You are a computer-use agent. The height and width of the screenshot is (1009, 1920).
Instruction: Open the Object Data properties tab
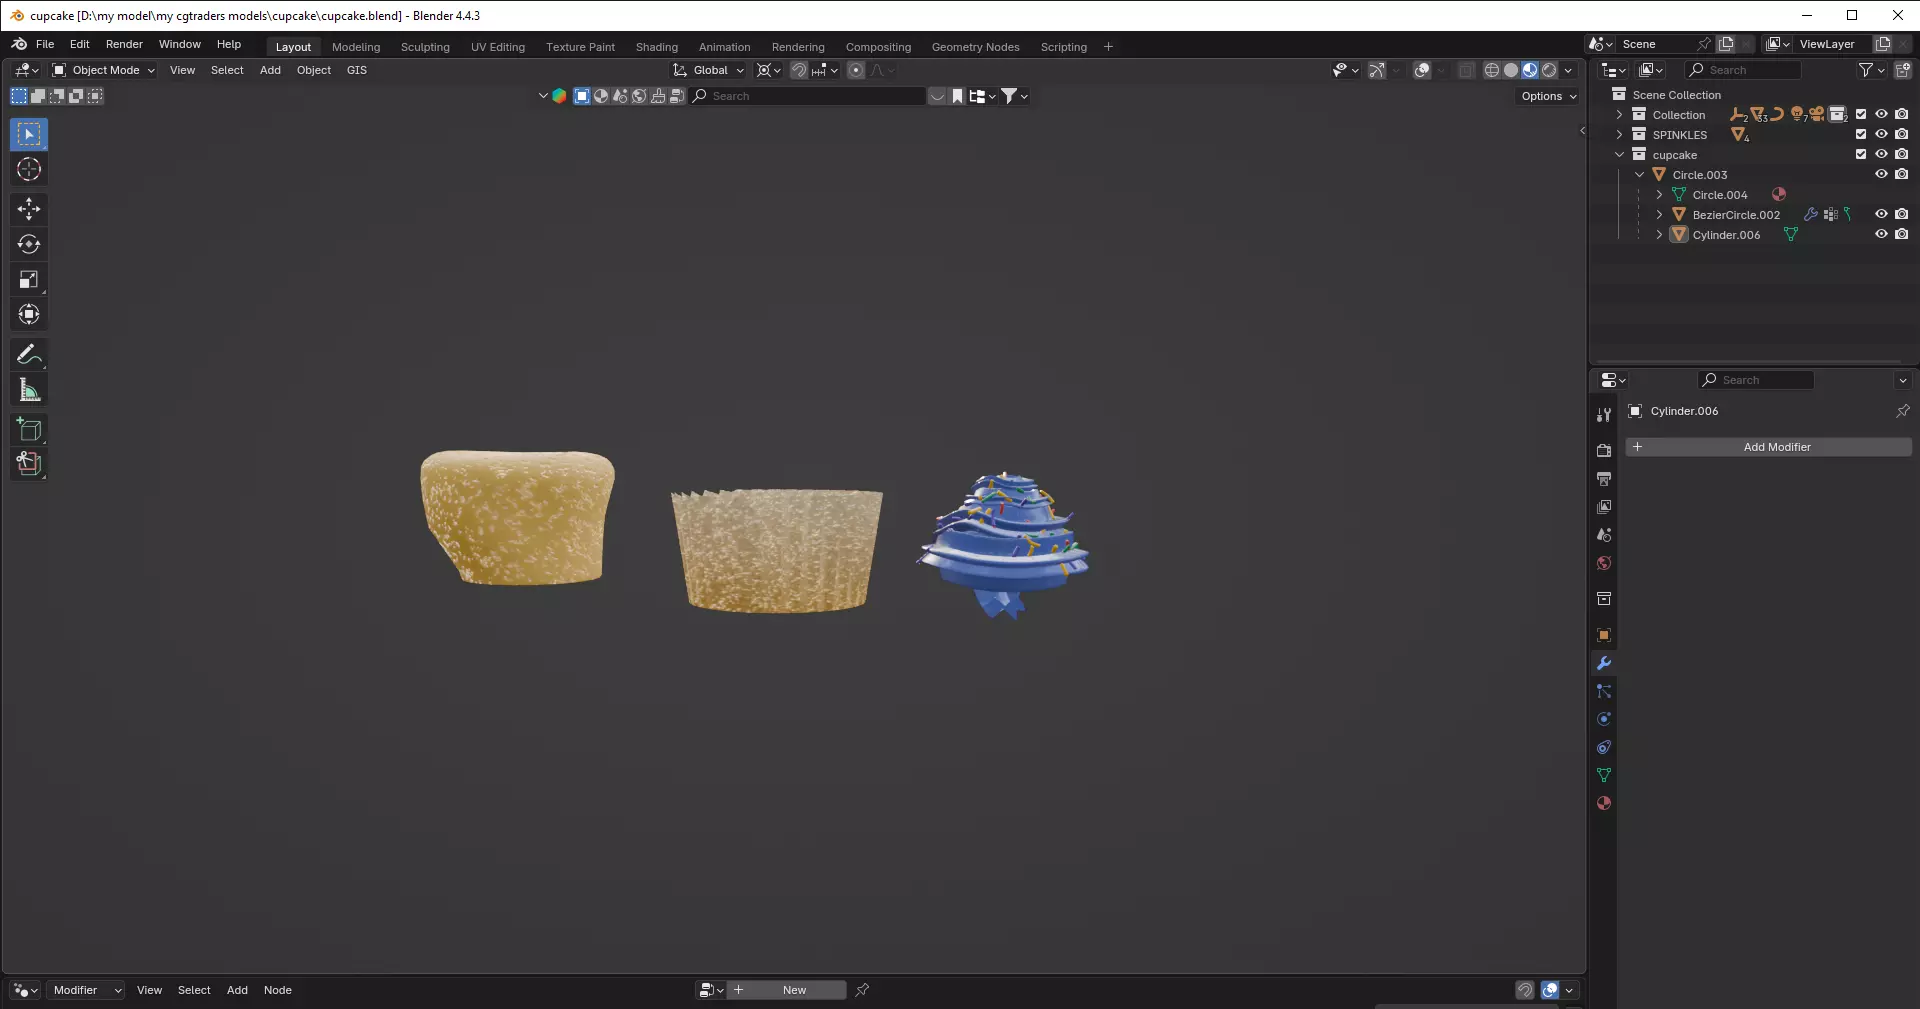pyautogui.click(x=1604, y=775)
